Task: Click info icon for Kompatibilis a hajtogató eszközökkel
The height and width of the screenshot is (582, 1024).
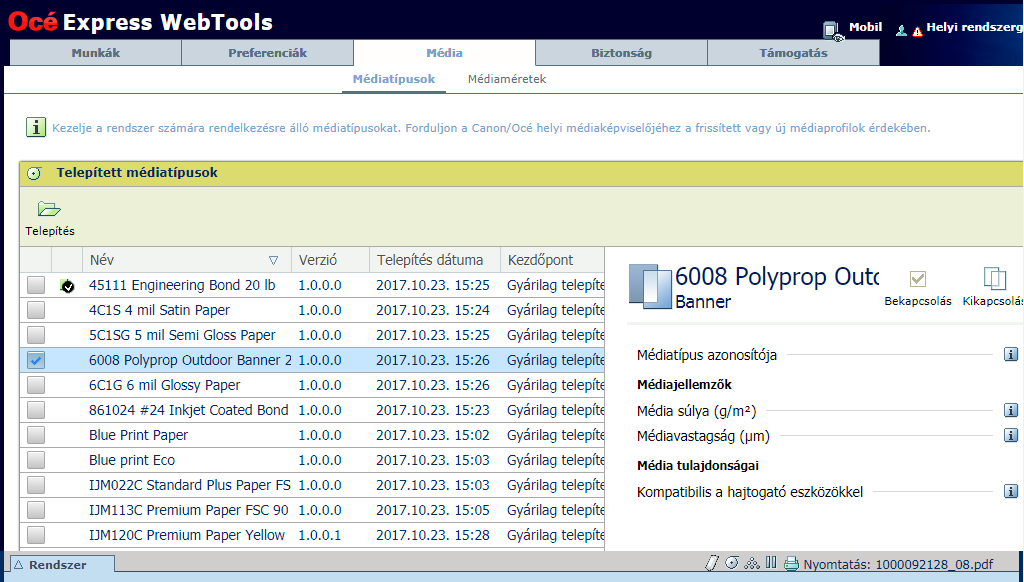Action: coord(1010,491)
